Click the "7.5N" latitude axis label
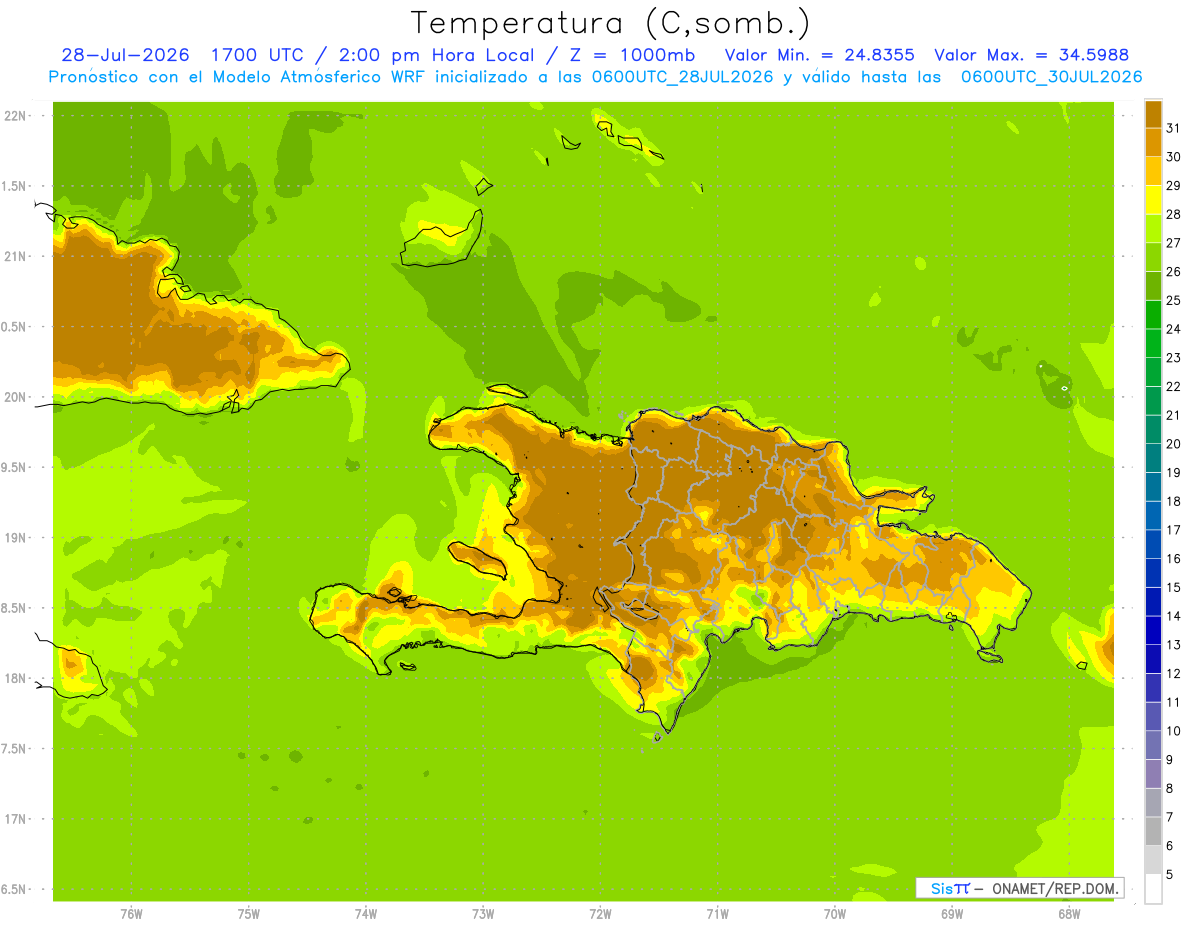 tap(15, 749)
